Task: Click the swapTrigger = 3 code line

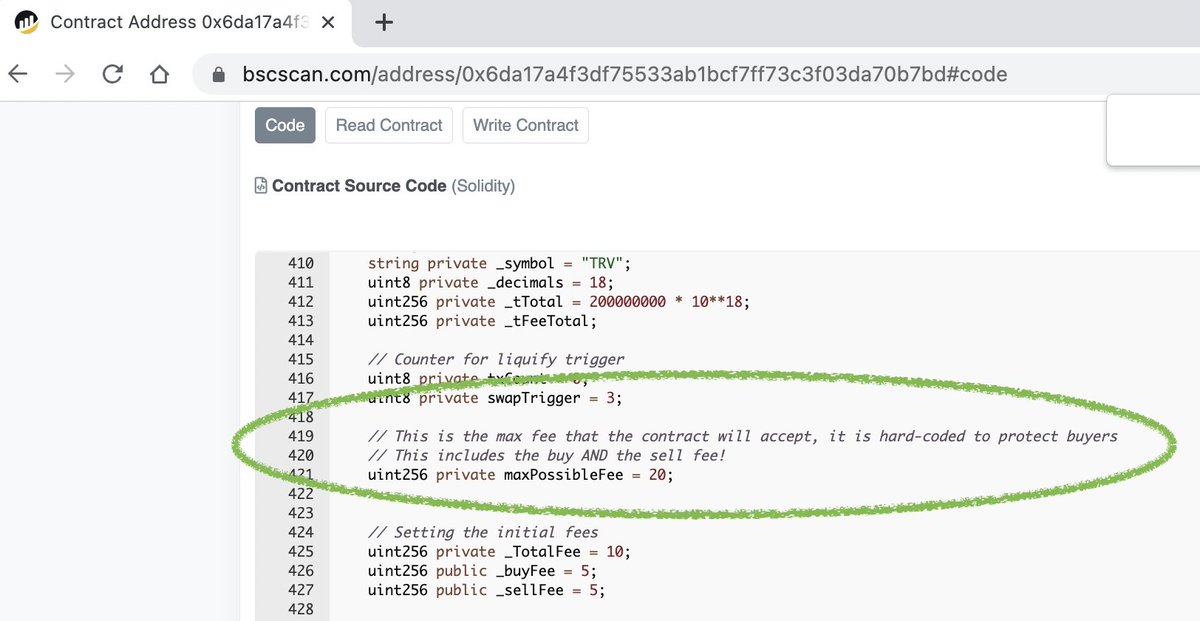Action: point(494,398)
